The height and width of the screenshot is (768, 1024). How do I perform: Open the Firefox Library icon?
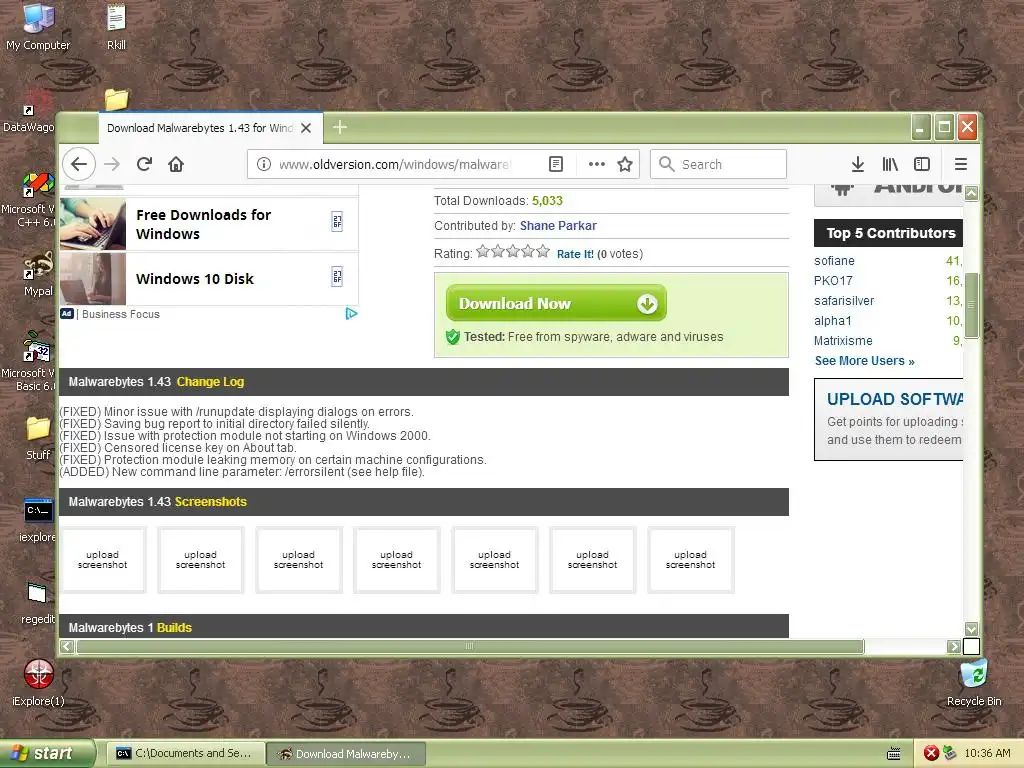[890, 164]
